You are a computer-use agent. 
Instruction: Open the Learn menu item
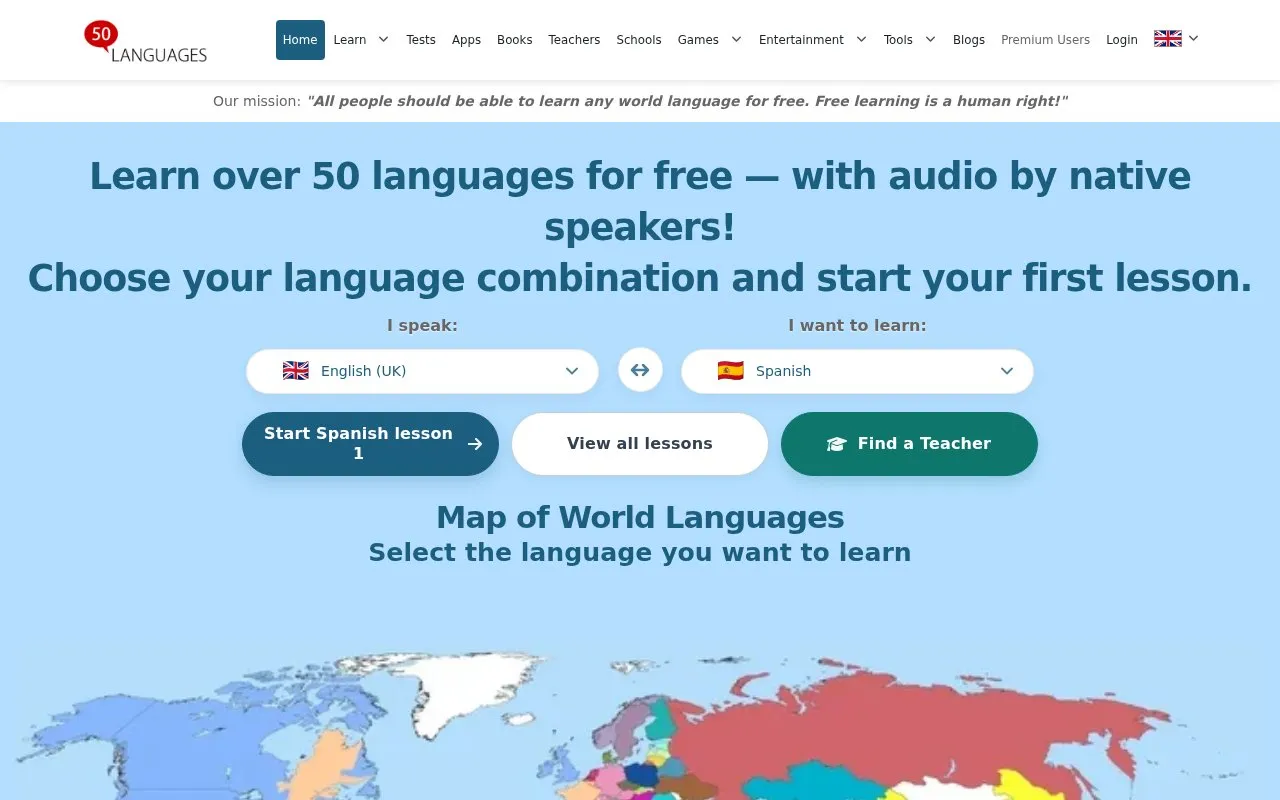click(350, 40)
